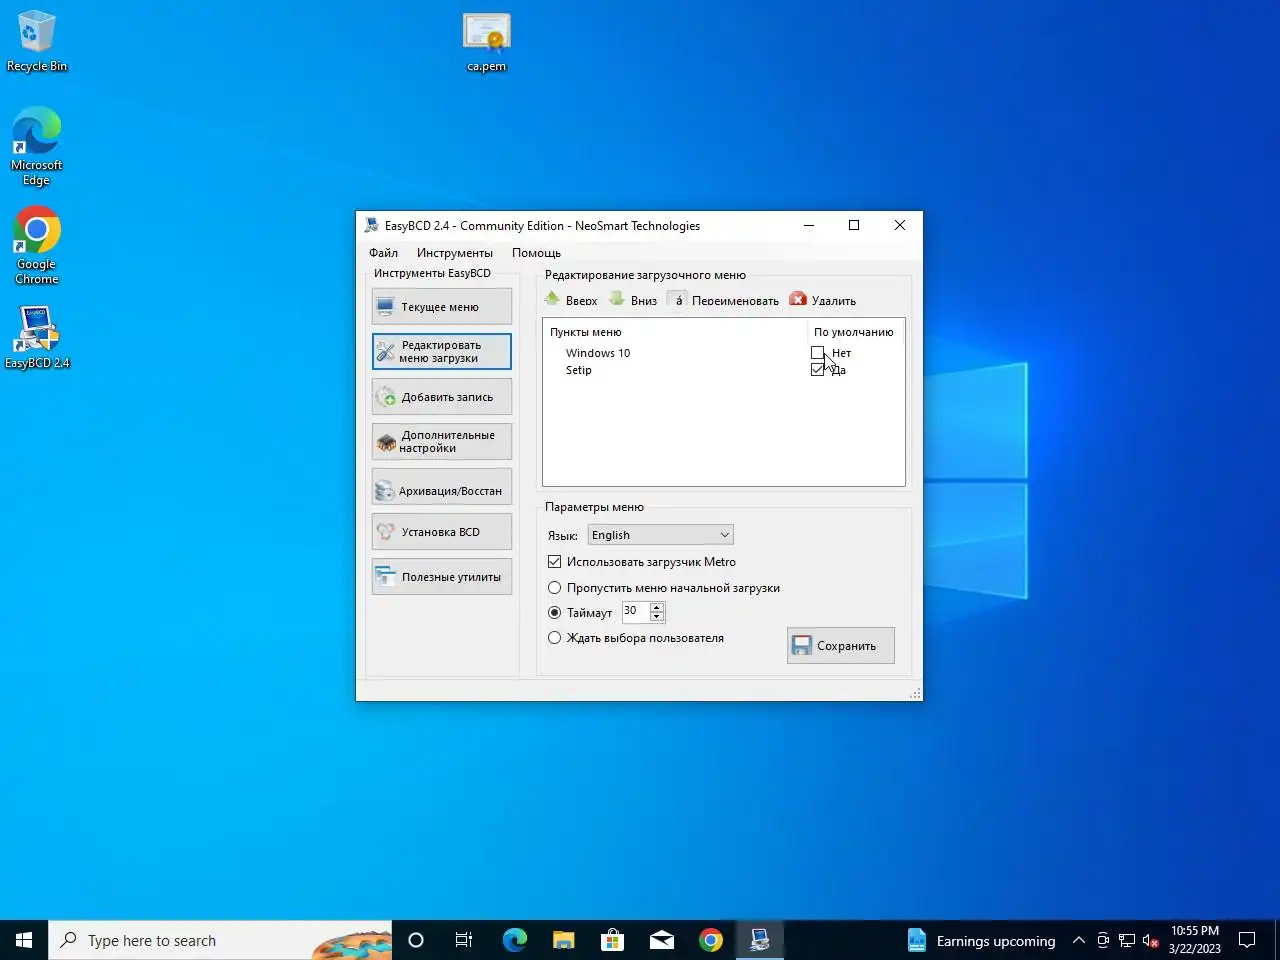1280x960 pixels.
Task: Open Дополнительные настройки section
Action: click(441, 442)
